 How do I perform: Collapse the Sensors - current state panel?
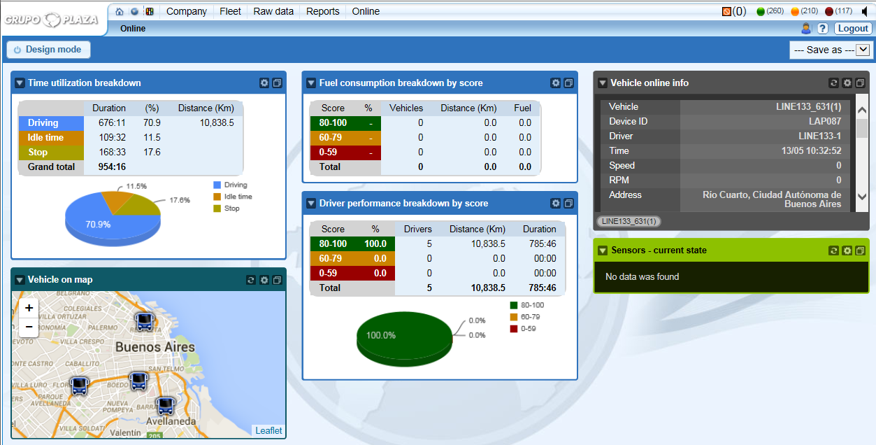602,251
